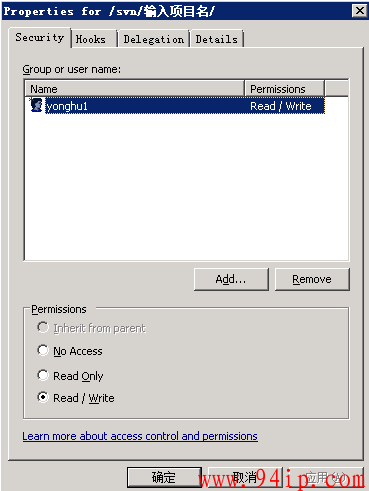Image resolution: width=369 pixels, height=491 pixels.
Task: Confirm with the 确定 button
Action: 164,477
